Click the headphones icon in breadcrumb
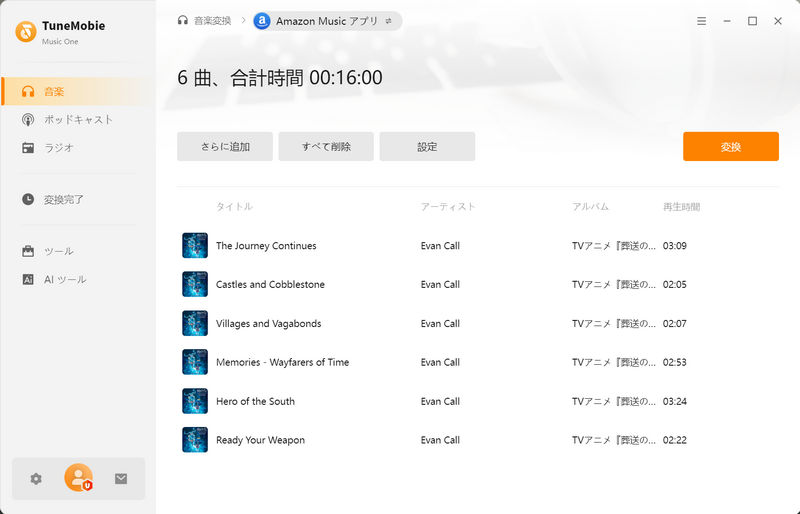This screenshot has width=800, height=514. (183, 20)
